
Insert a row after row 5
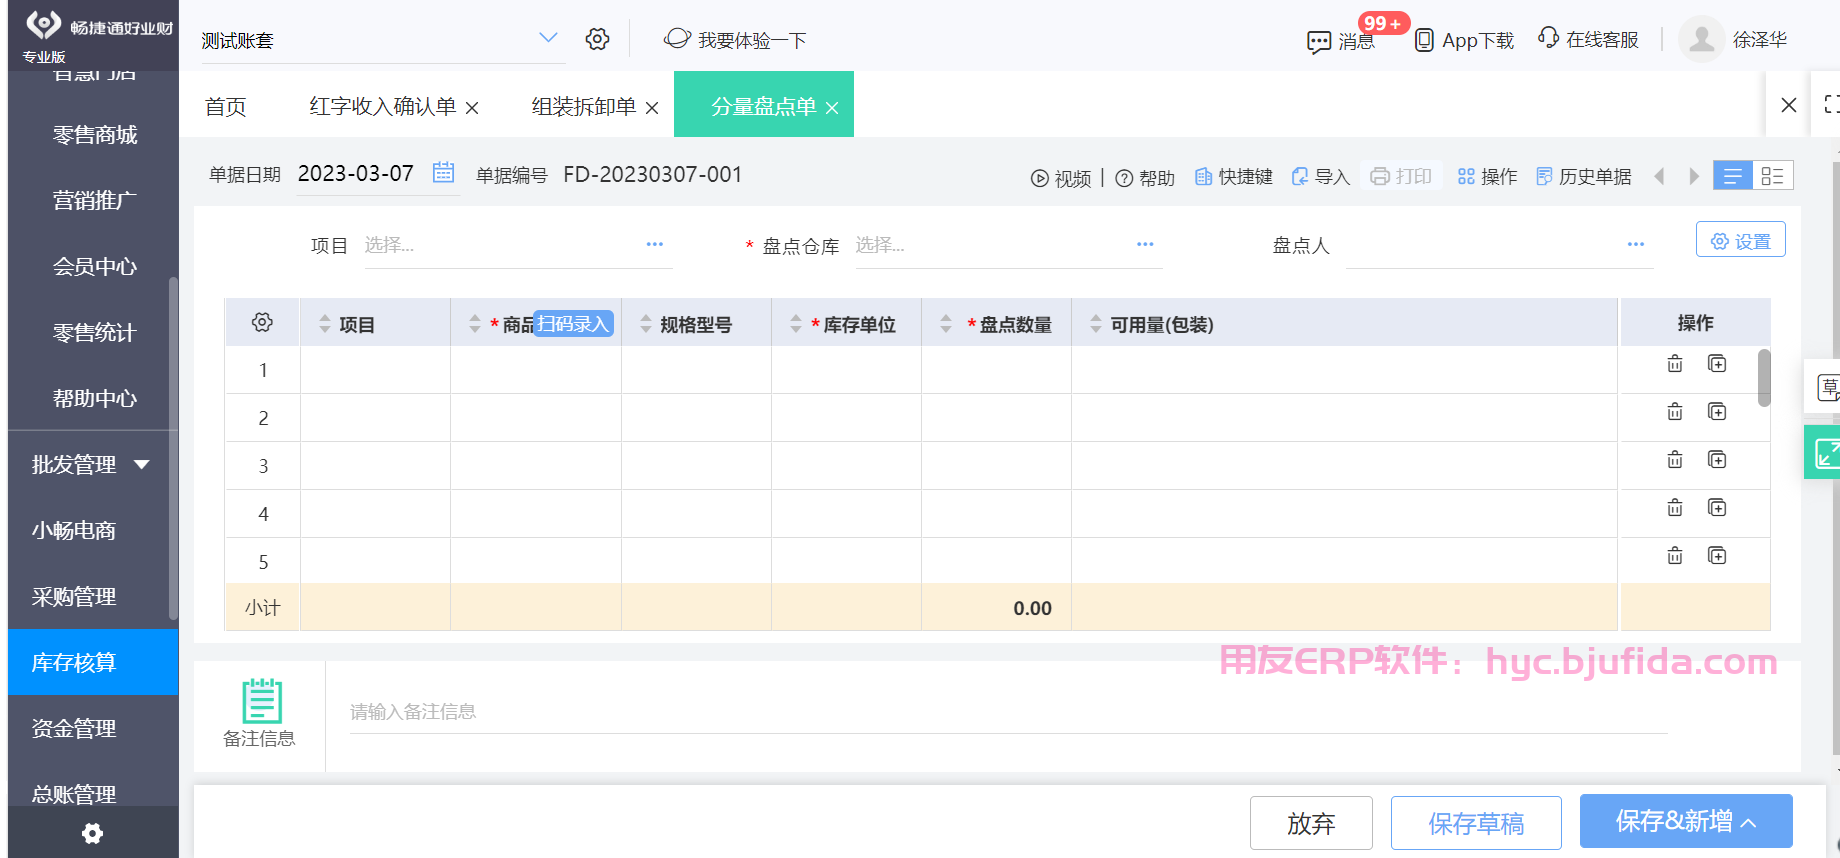coord(1717,556)
